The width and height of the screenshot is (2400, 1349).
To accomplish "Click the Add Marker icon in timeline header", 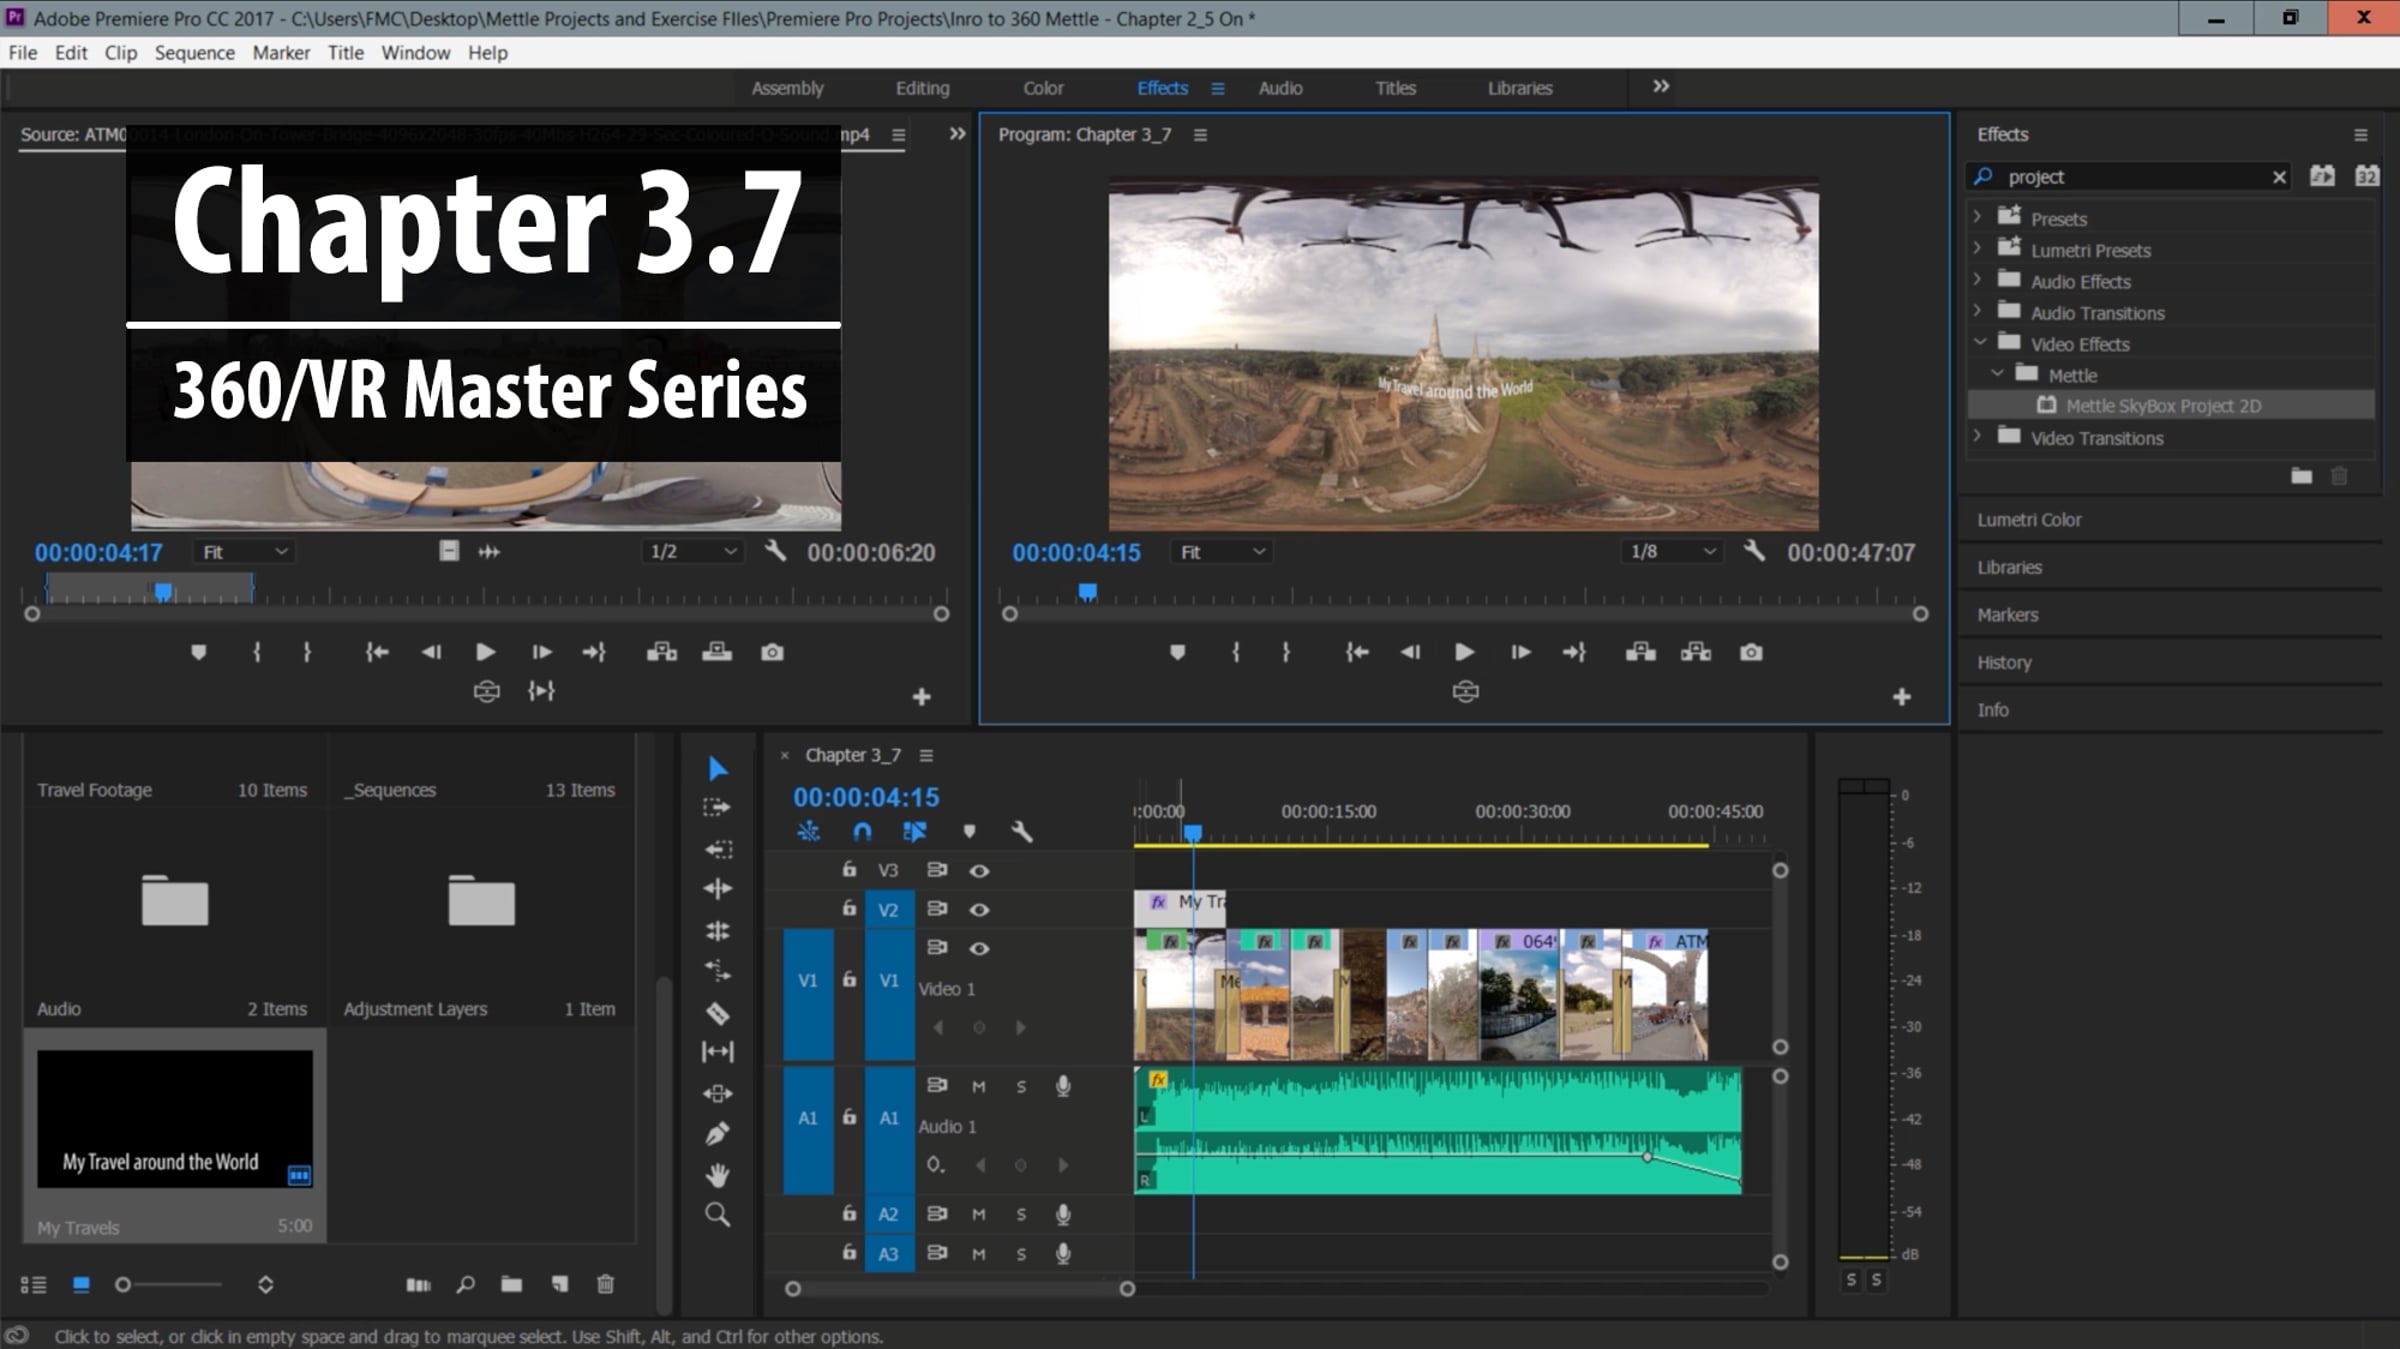I will (x=969, y=831).
